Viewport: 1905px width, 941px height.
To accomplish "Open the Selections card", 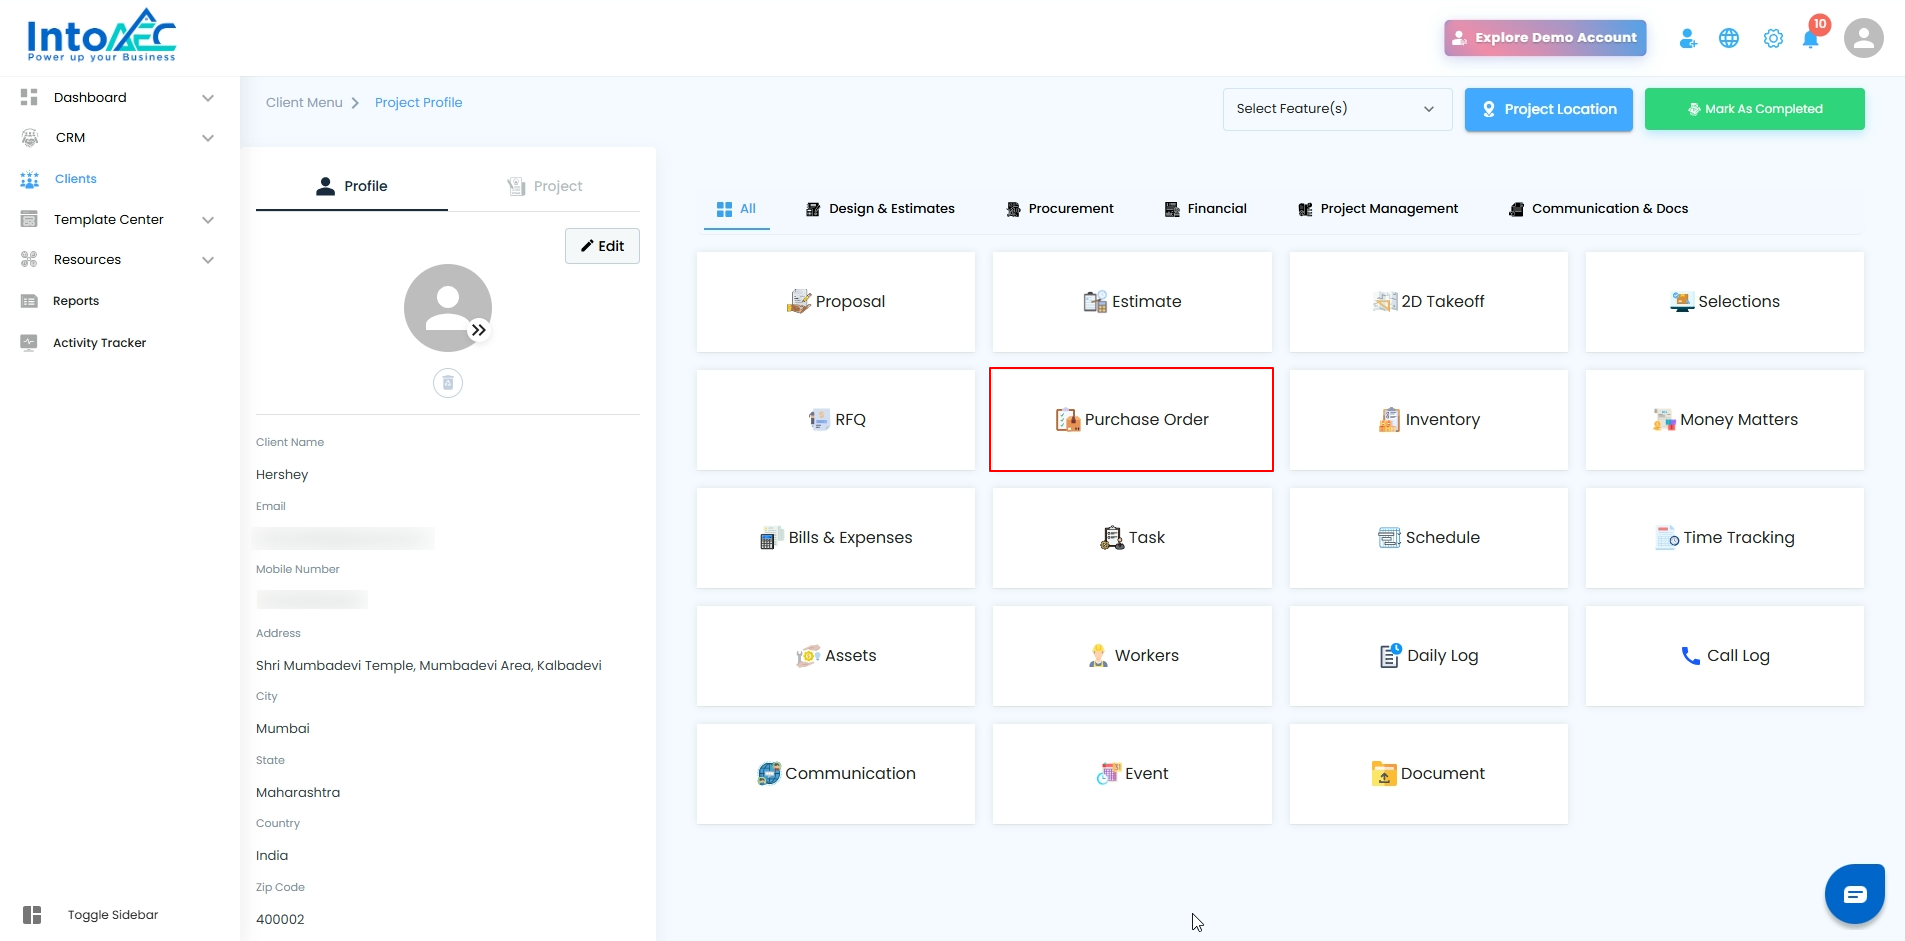I will (1725, 302).
